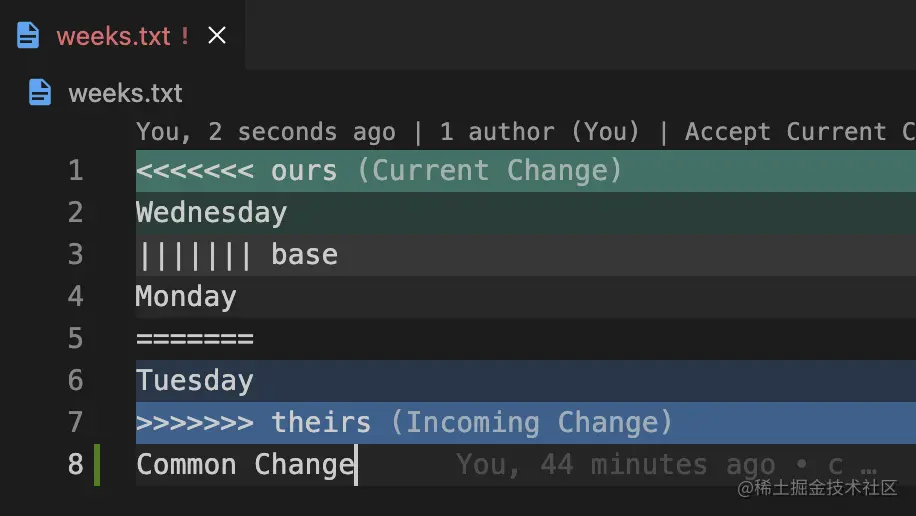The height and width of the screenshot is (516, 916).
Task: Click the breadcrumb file icon beside weeks.txt
Action: click(40, 93)
